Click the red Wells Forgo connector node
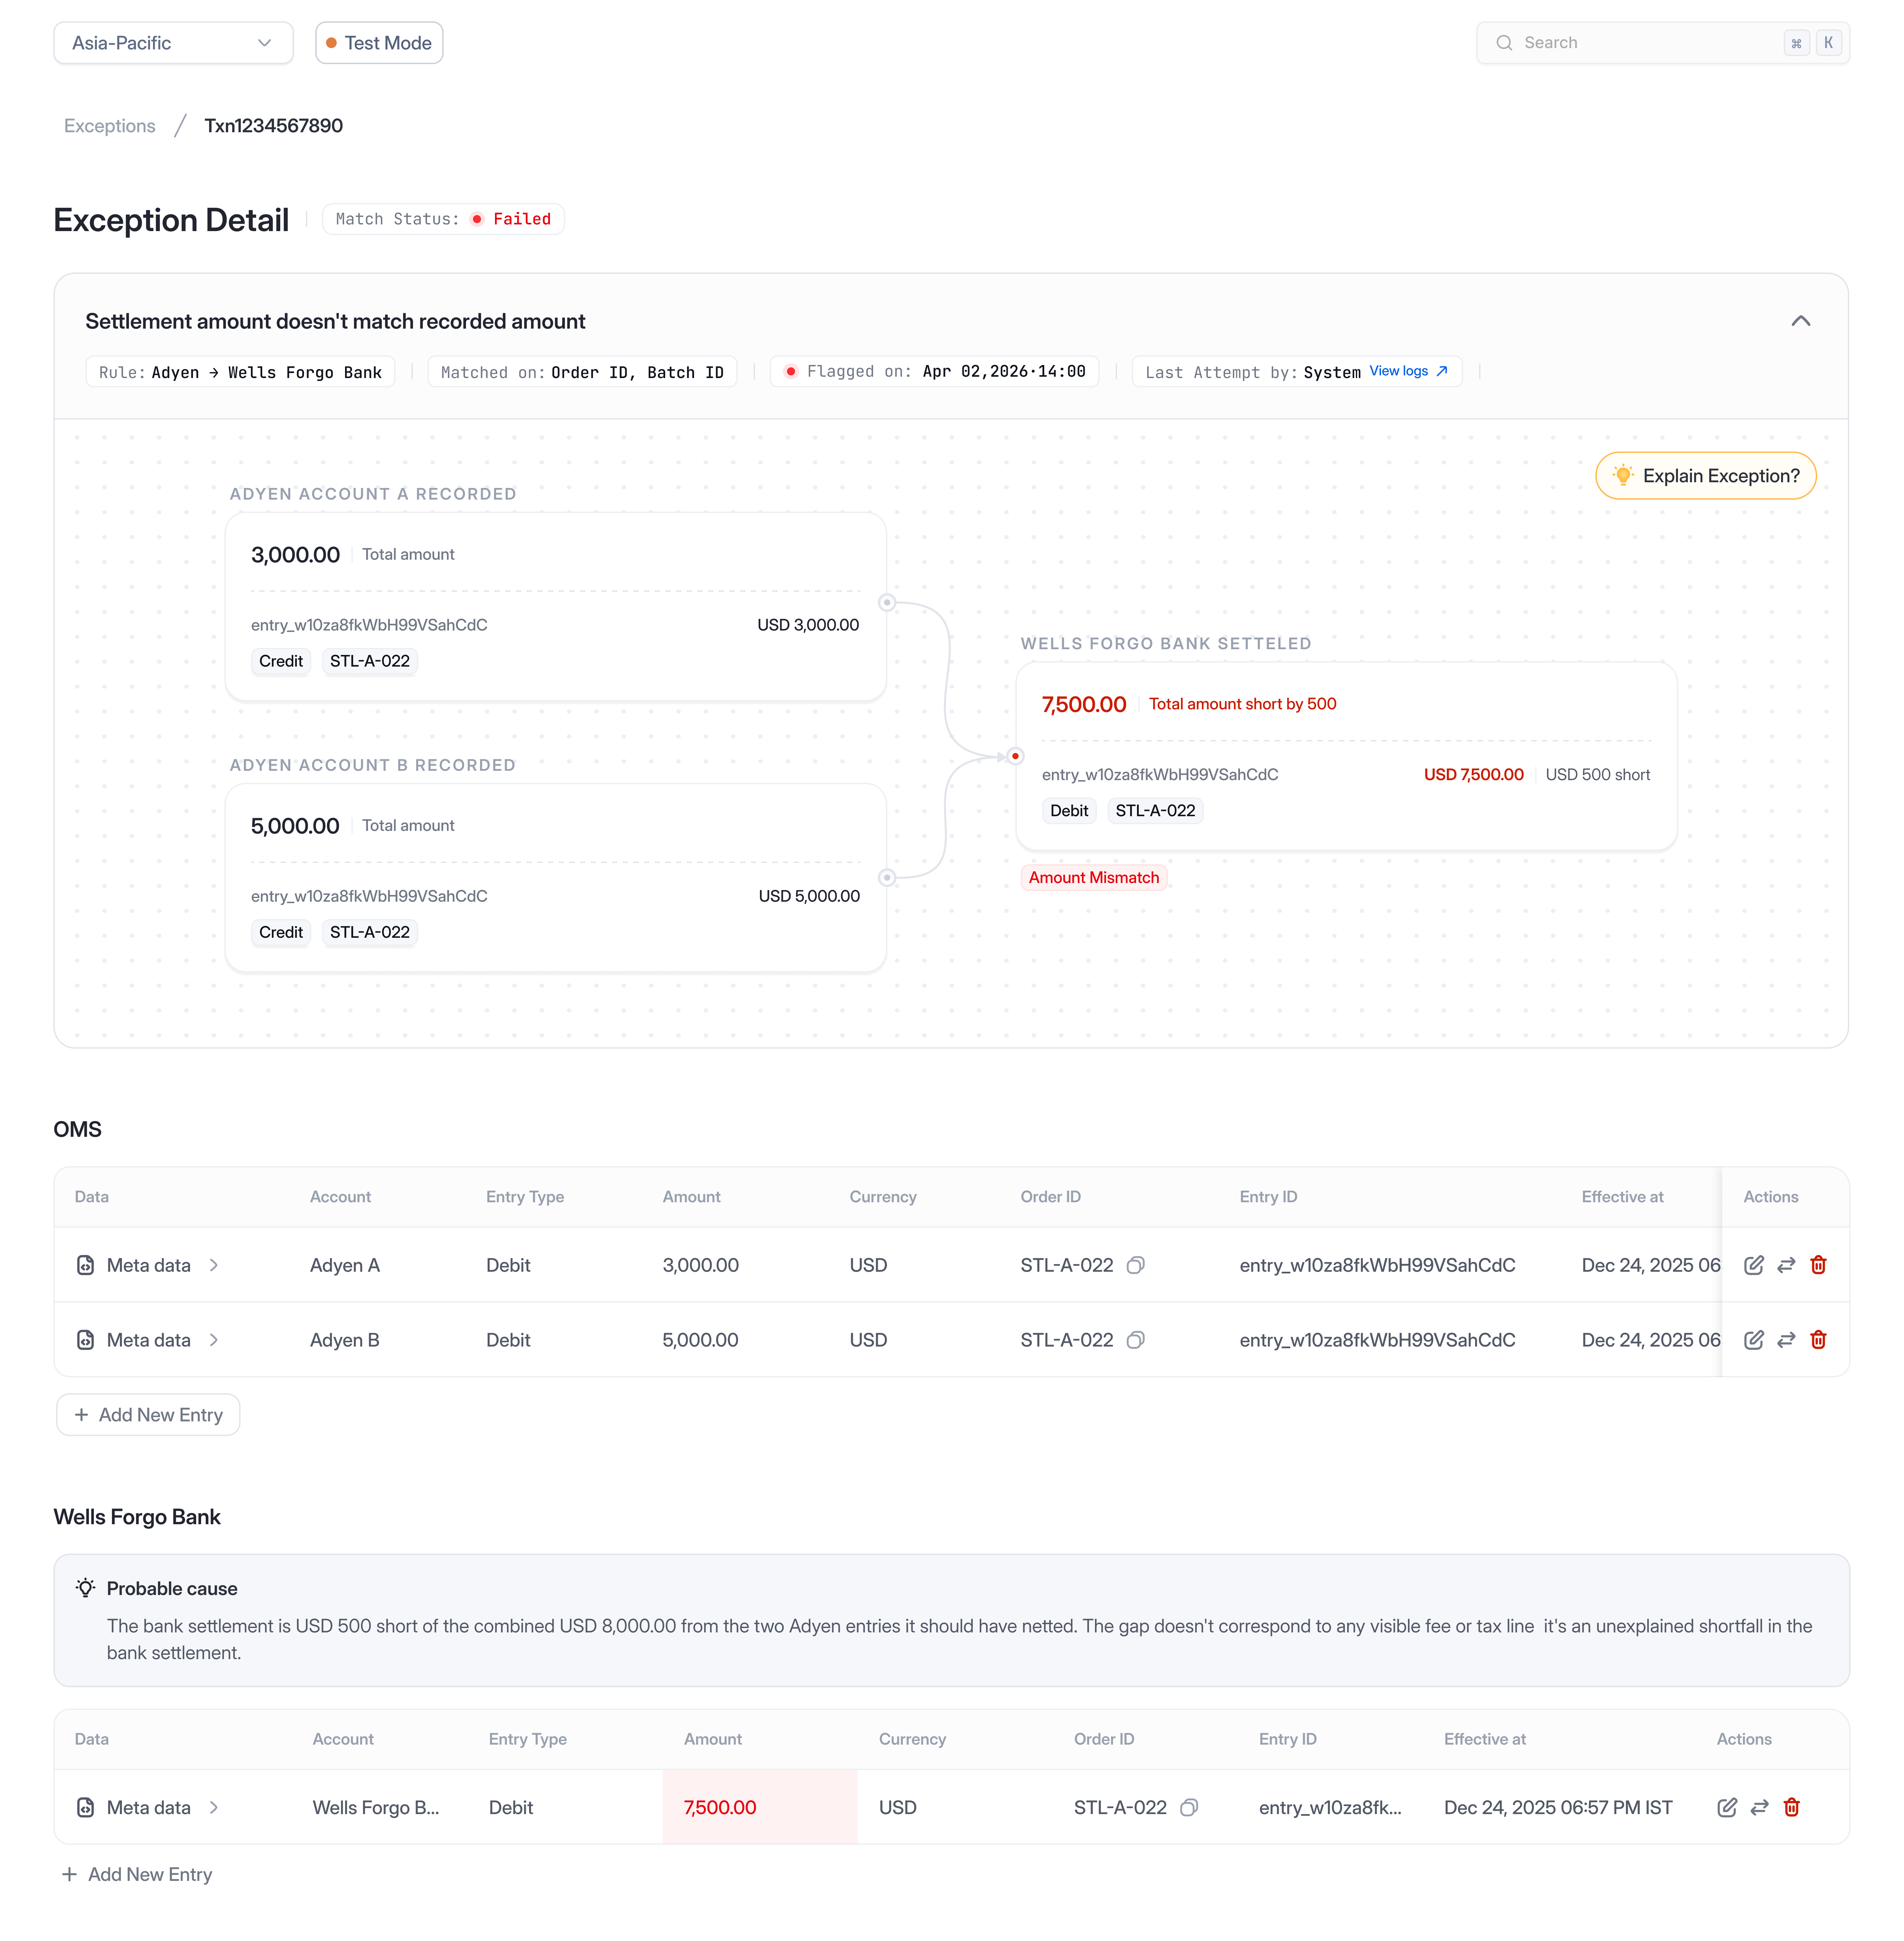 coord(1015,756)
